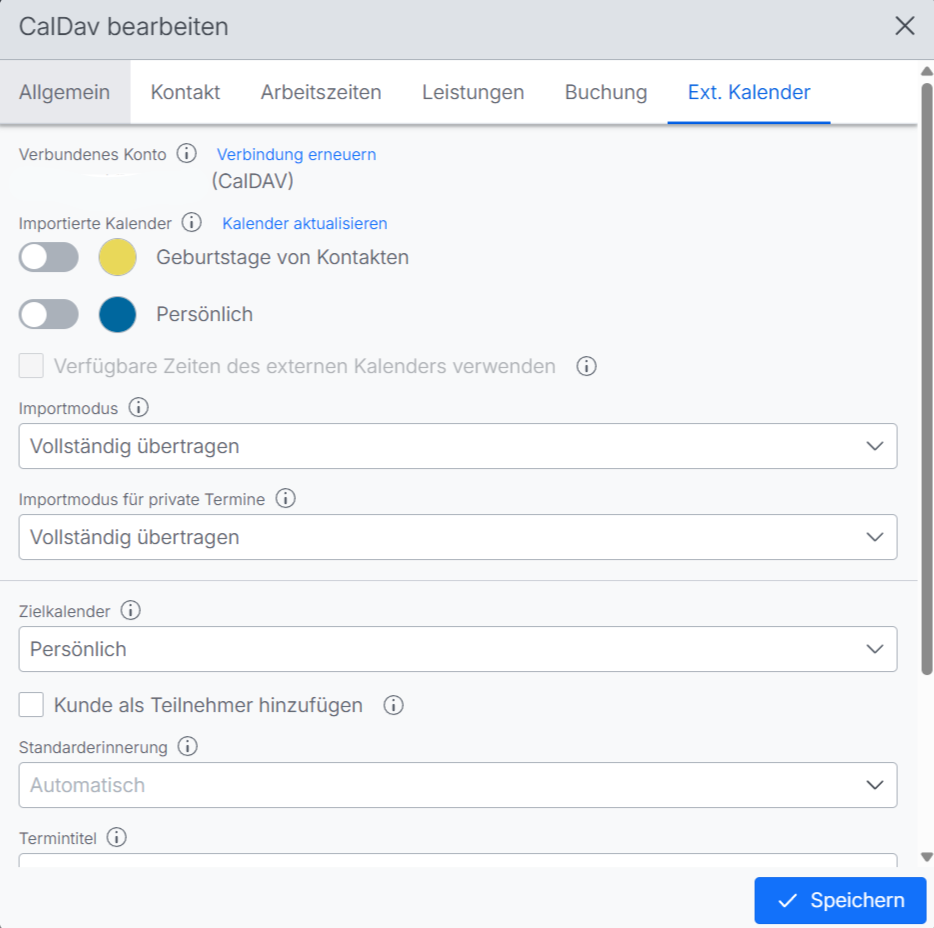This screenshot has height=928, width=934.
Task: Check Kunde als Teilnehmer hinzufügen
Action: (31, 705)
